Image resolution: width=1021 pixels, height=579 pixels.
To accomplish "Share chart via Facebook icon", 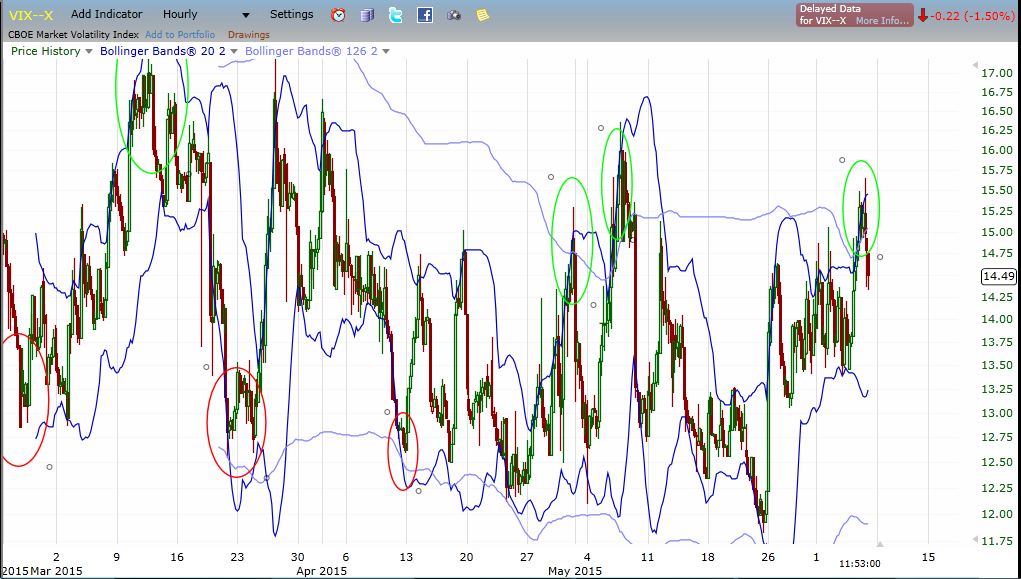I will [x=425, y=14].
